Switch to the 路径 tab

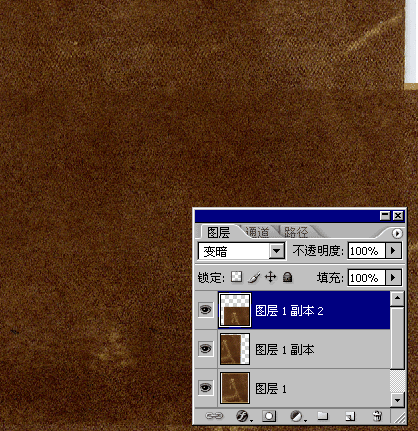point(296,232)
